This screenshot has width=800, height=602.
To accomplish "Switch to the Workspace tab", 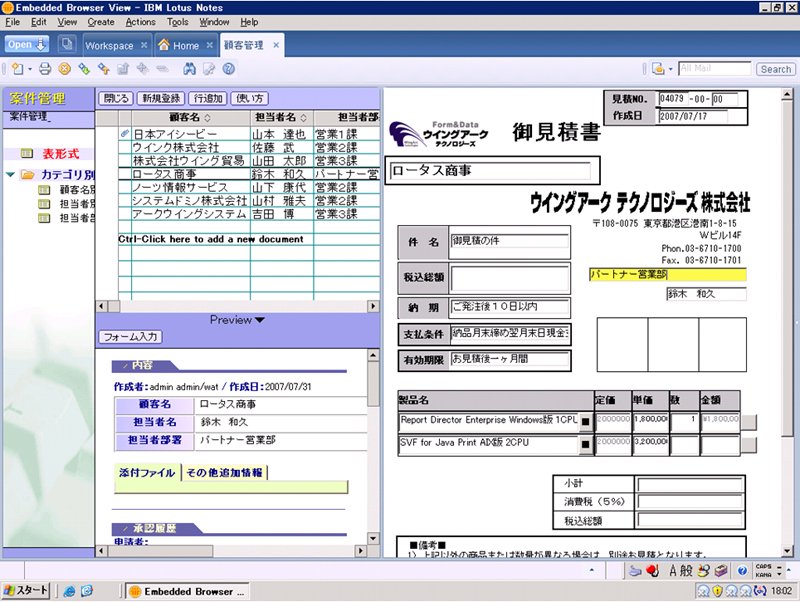I will tap(109, 45).
